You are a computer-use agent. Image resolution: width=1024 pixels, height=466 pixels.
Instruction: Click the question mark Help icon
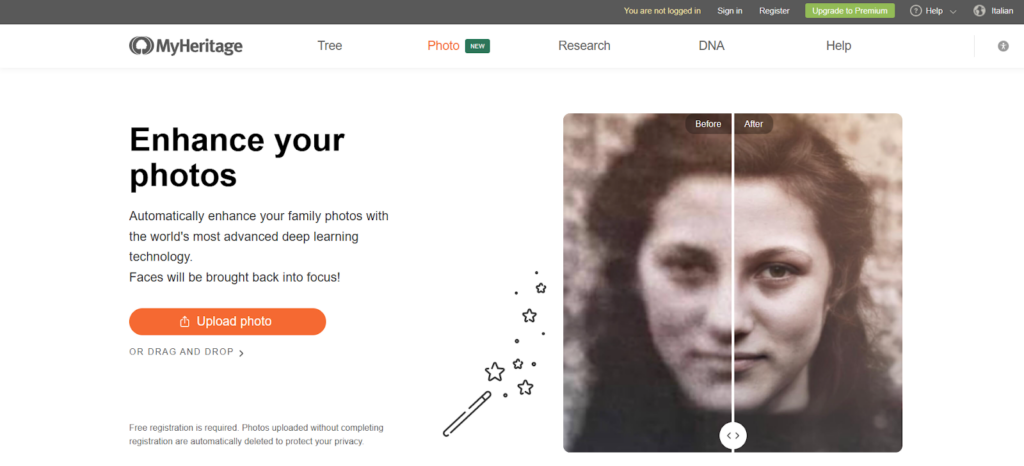pos(916,11)
